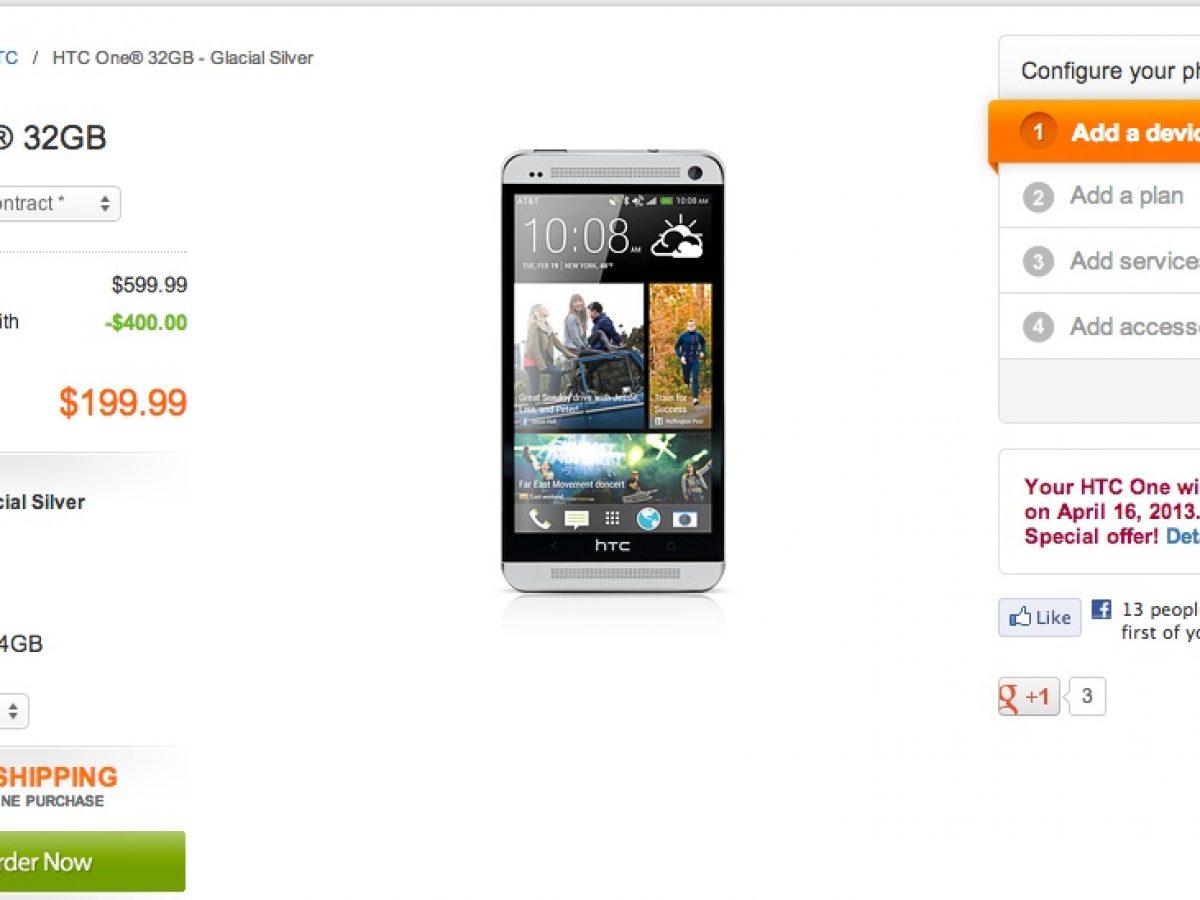Click the Google +1 button
This screenshot has height=900, width=1200.
coord(1029,697)
